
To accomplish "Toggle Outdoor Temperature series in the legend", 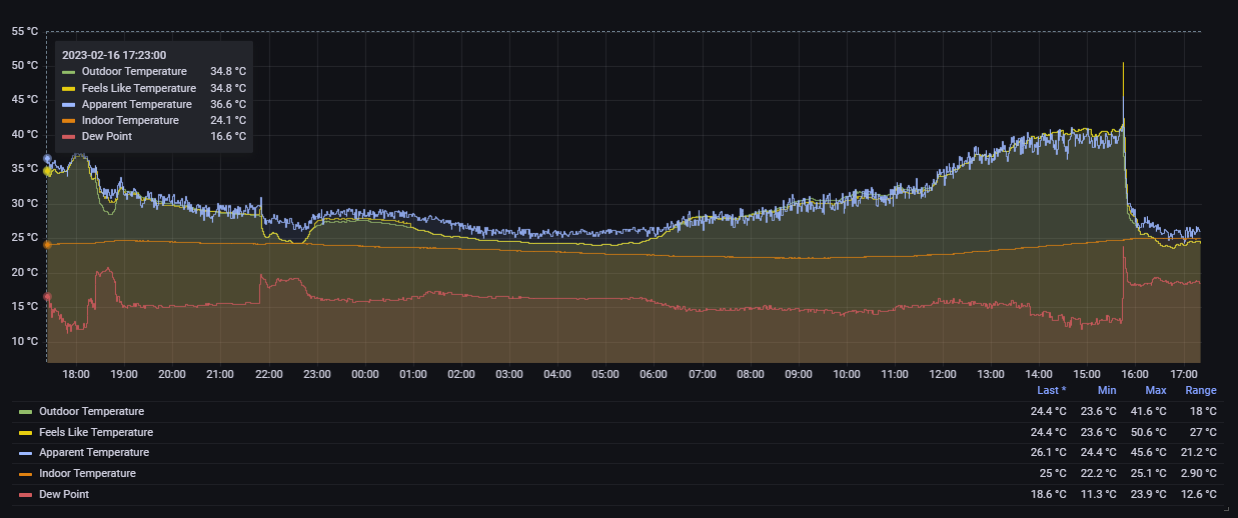I will pyautogui.click(x=91, y=411).
